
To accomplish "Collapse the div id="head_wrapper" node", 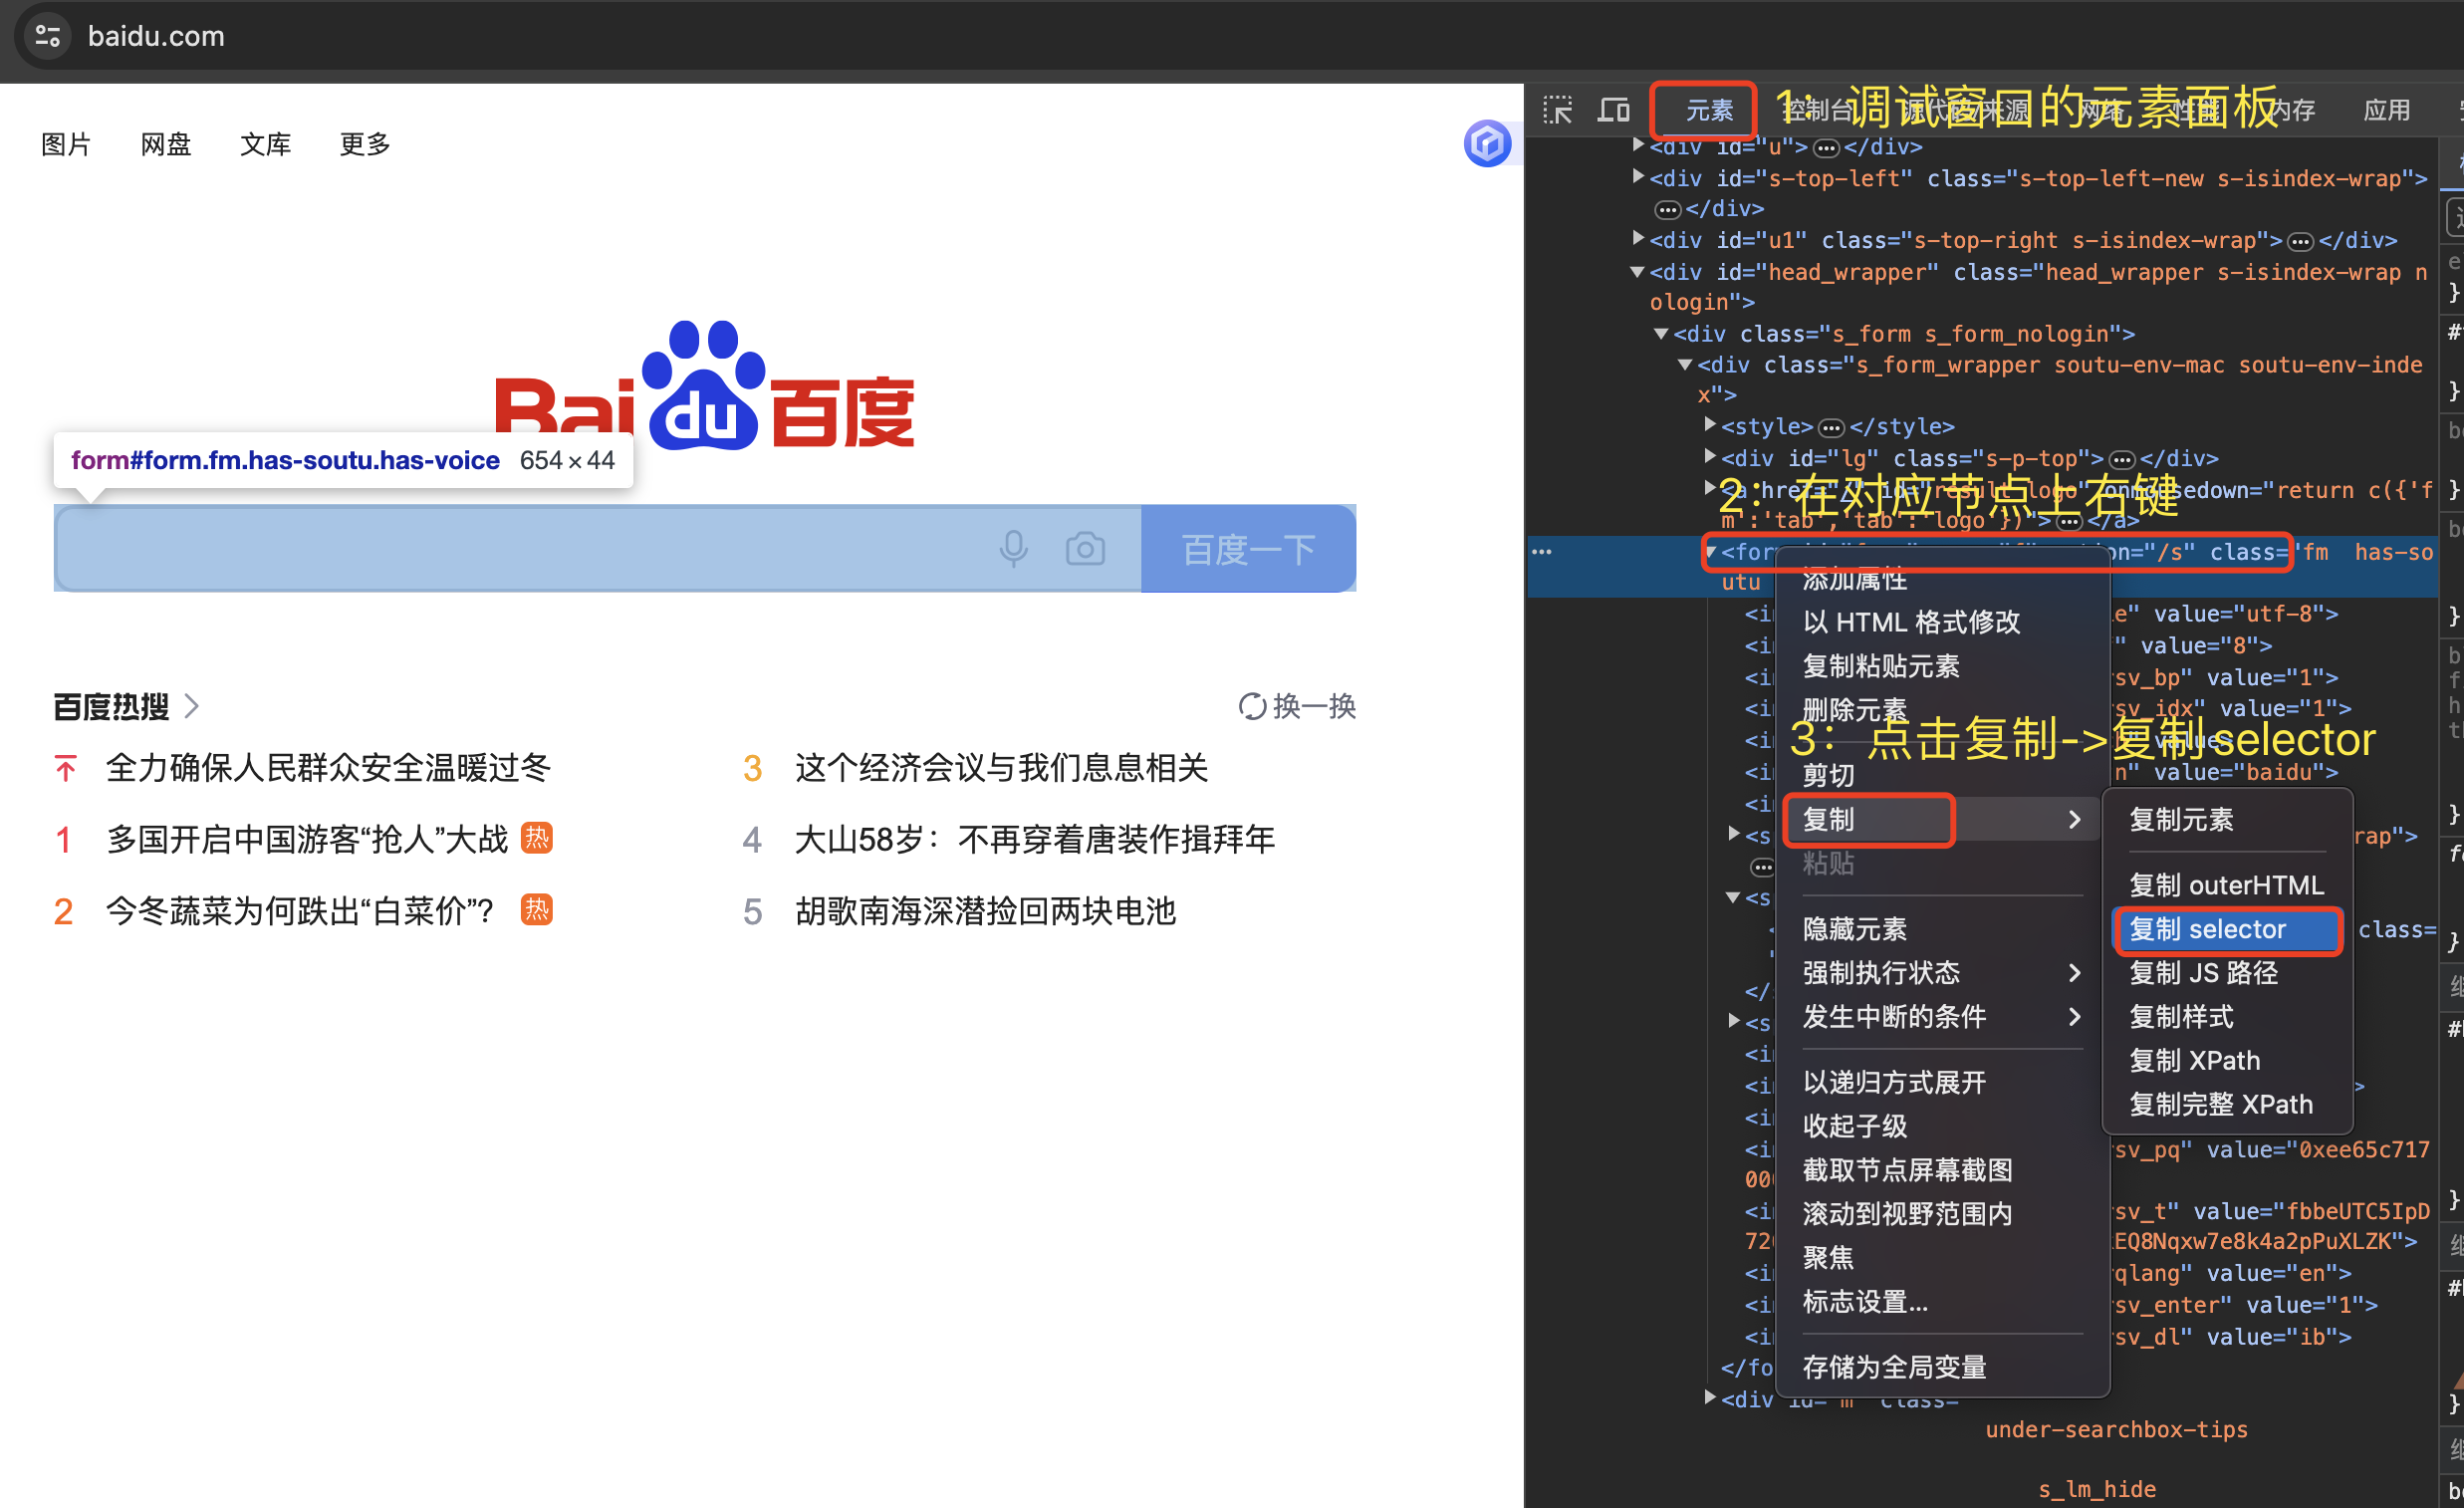I will coord(1637,271).
